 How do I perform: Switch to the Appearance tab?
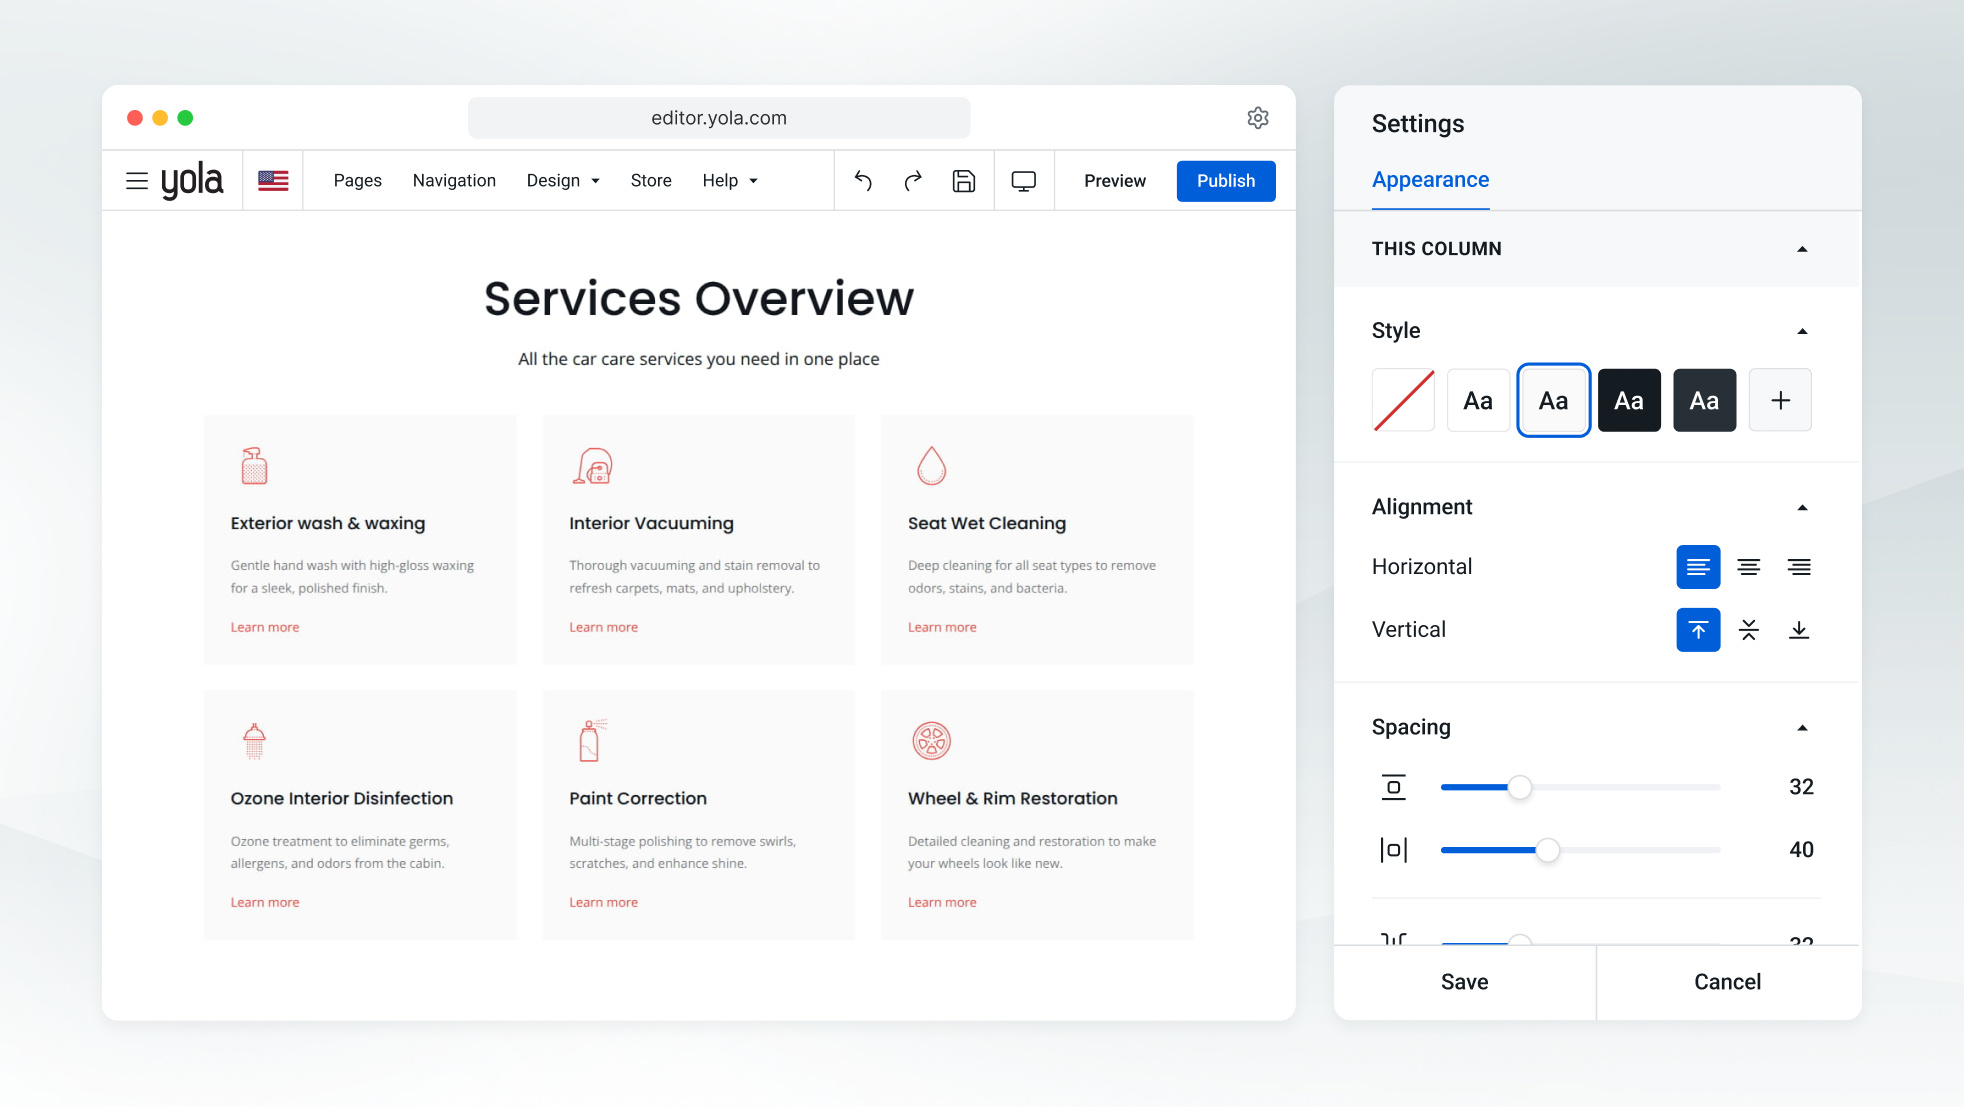click(x=1430, y=180)
